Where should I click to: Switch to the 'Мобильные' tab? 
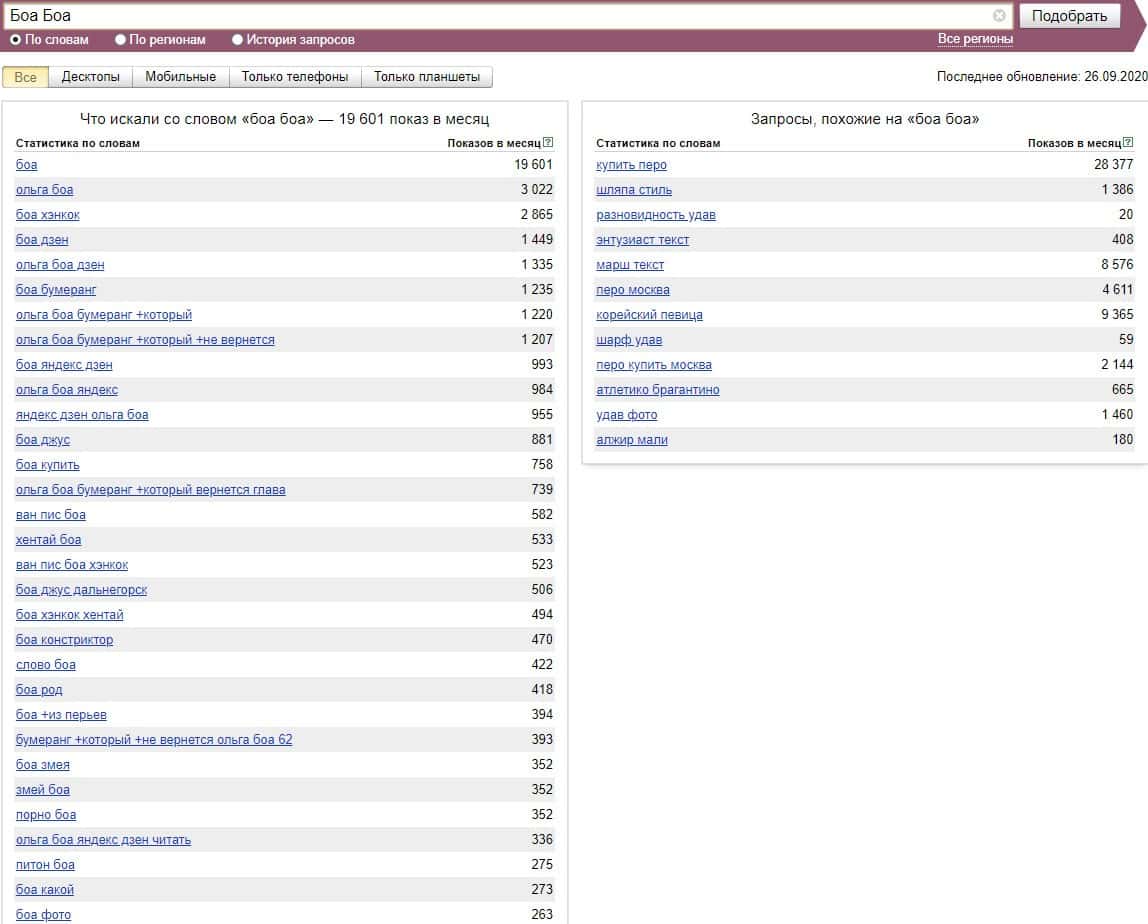click(180, 77)
